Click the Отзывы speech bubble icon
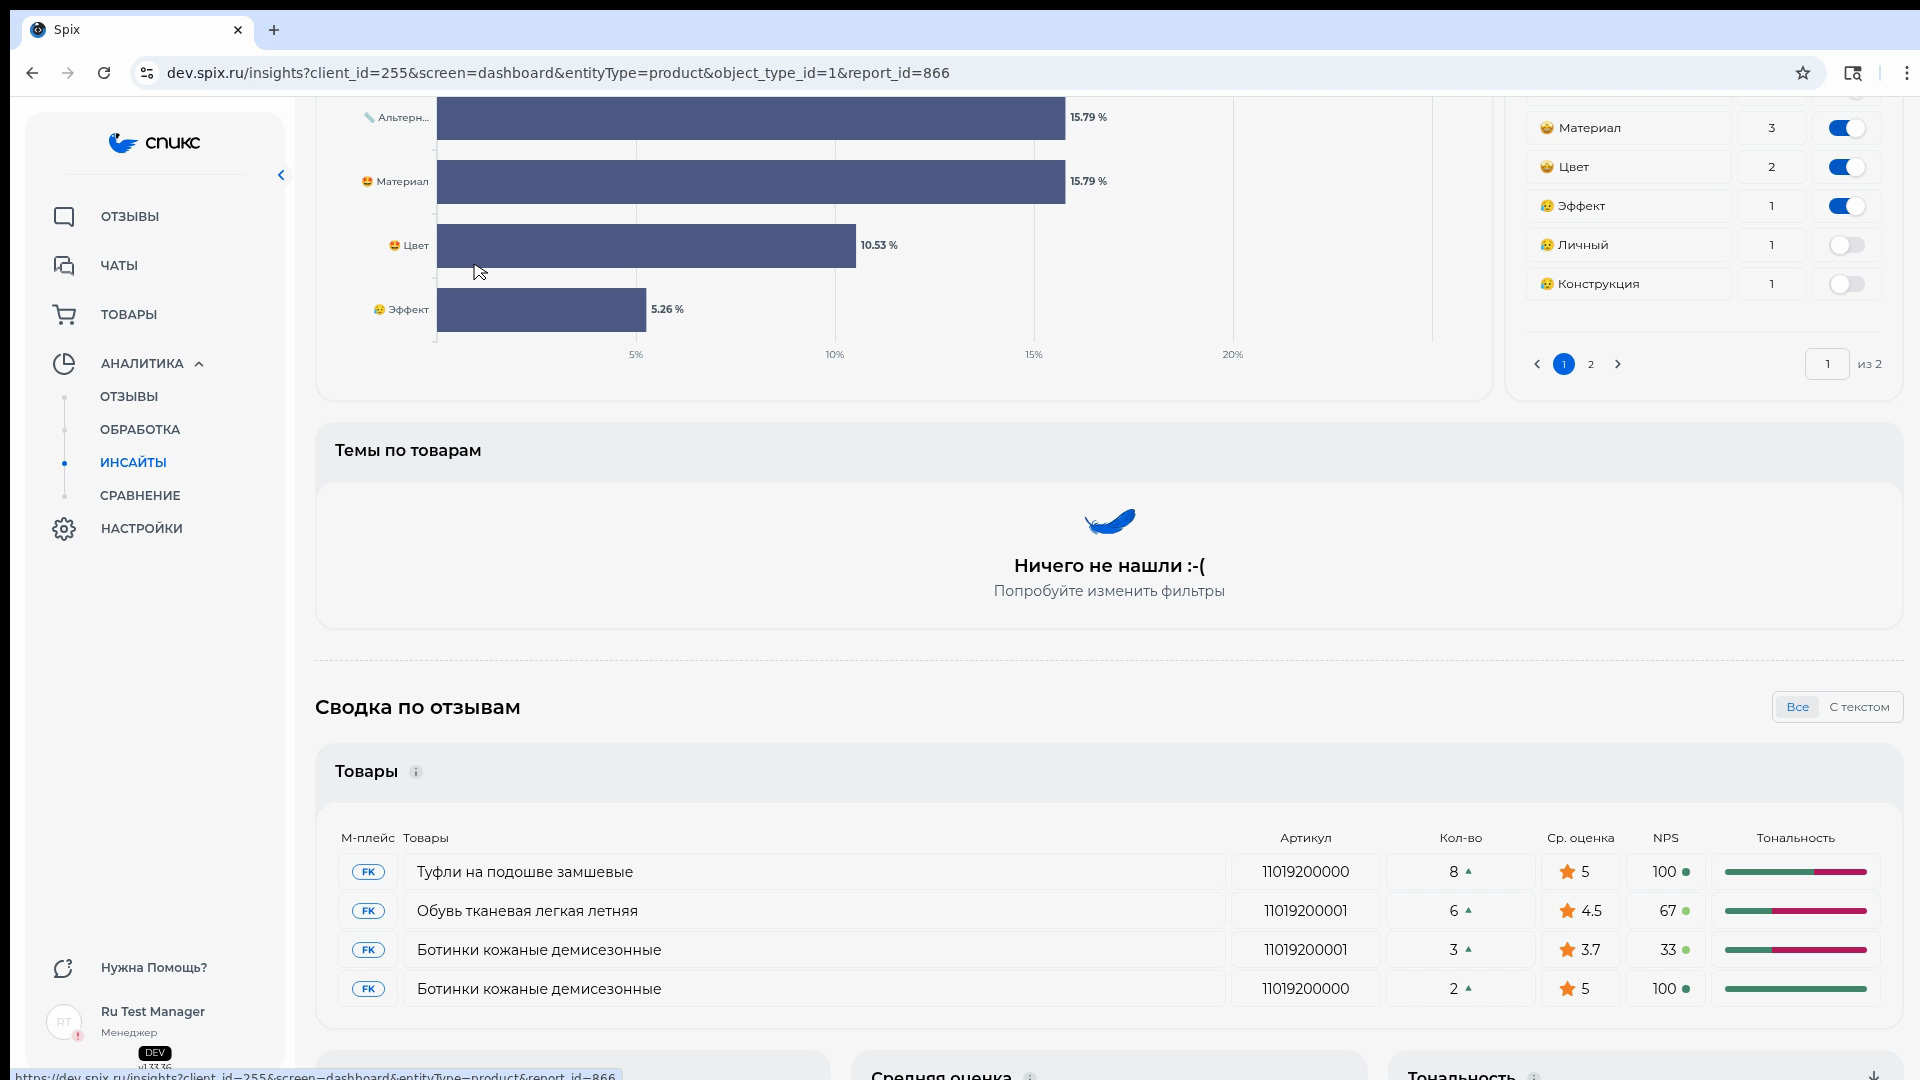Viewport: 1920px width, 1080px height. tap(64, 217)
